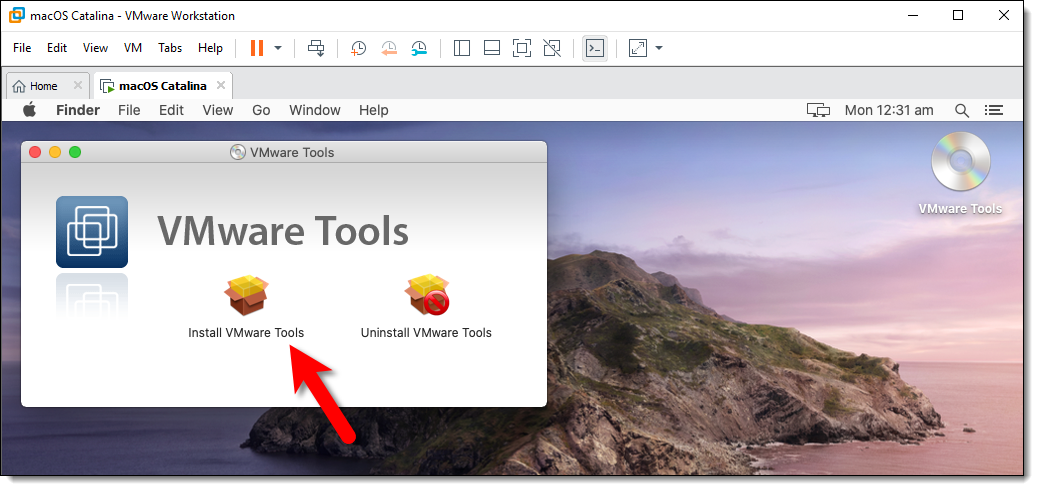Open the snapshot manager

tap(419, 48)
